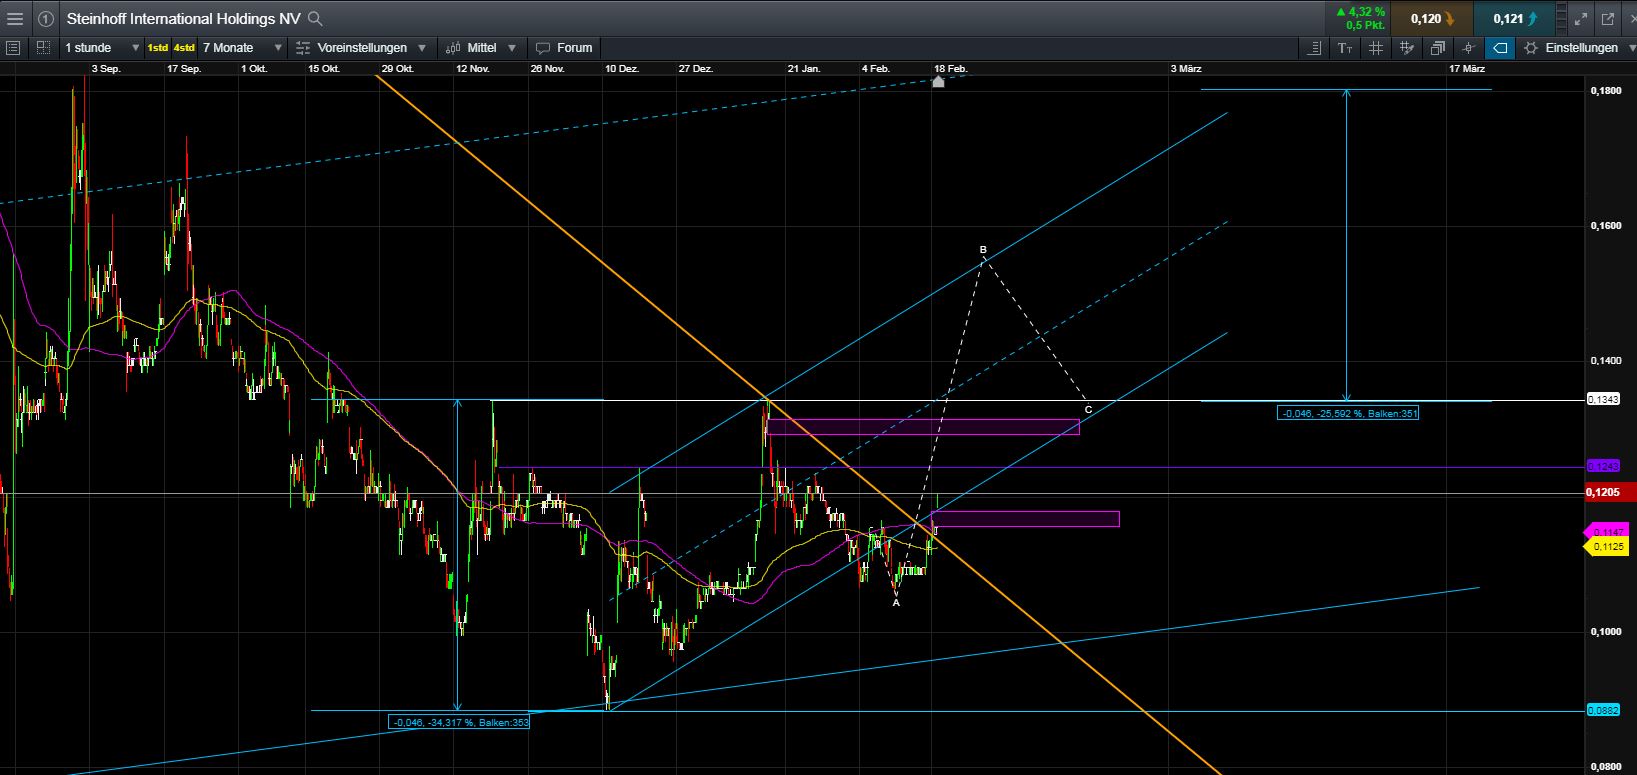
Task: Open the hamburger main menu
Action: (x=14, y=18)
